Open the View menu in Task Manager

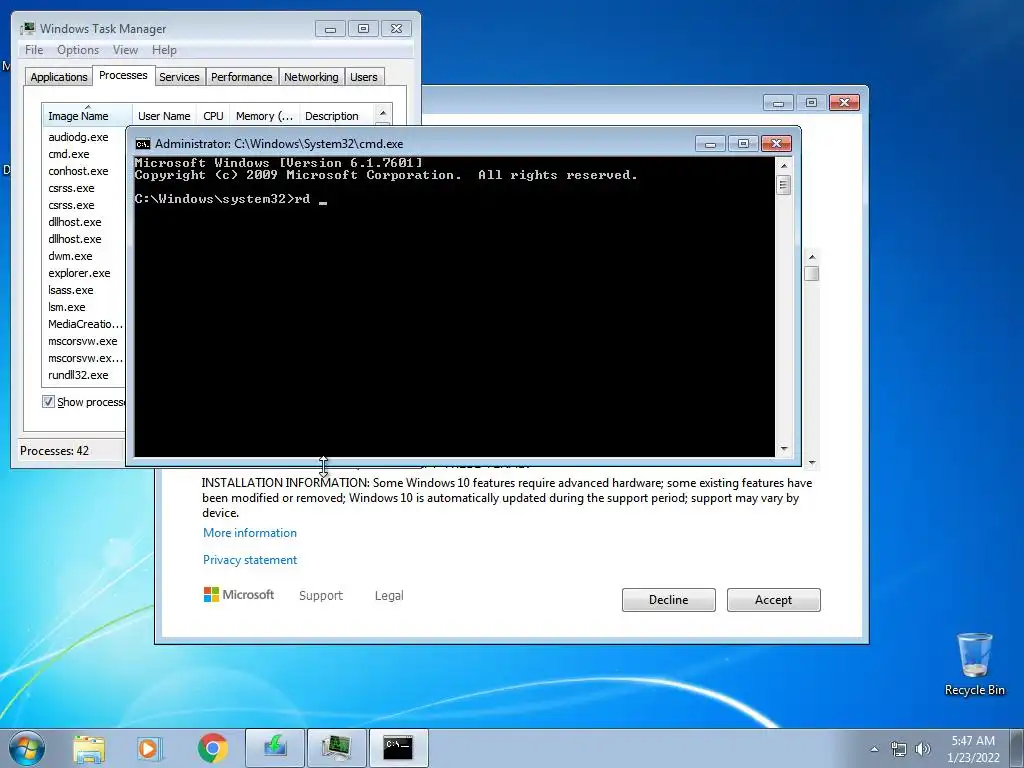[125, 50]
